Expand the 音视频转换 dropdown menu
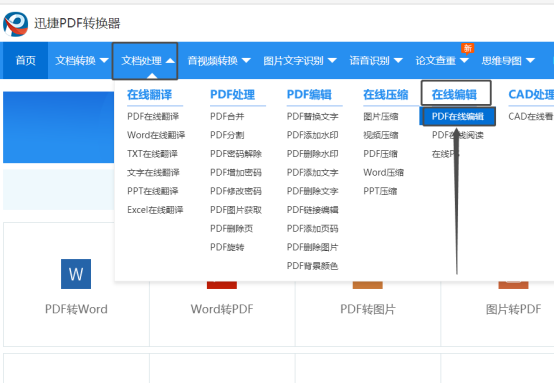The width and height of the screenshot is (554, 384). (x=219, y=60)
